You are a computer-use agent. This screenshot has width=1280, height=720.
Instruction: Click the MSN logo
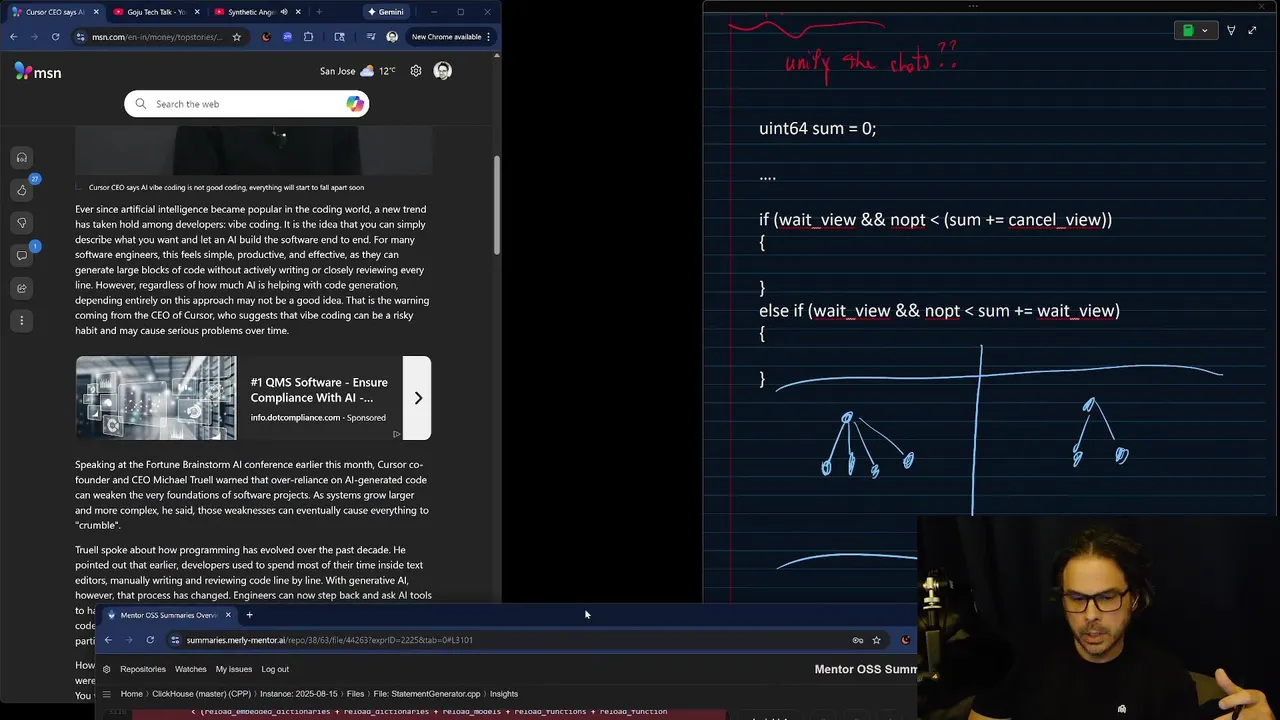click(x=38, y=71)
